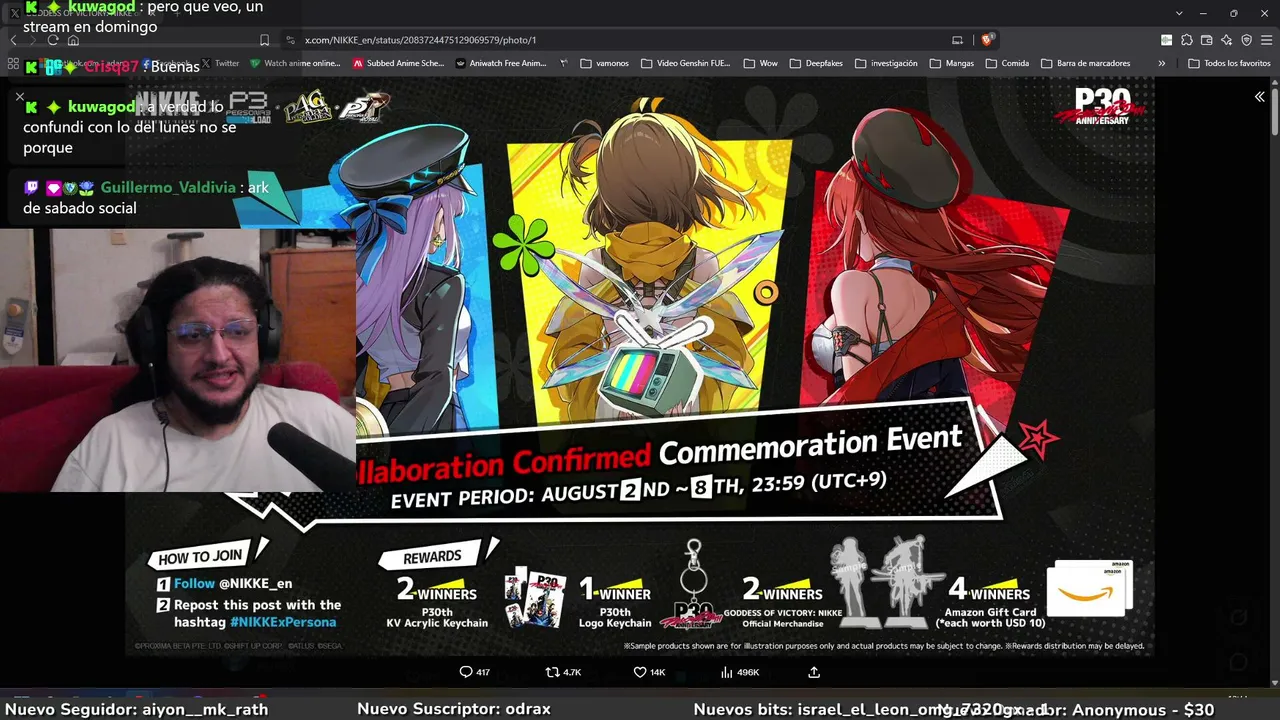Image resolution: width=1280 pixels, height=720 pixels.
Task: Go back with the browser back arrow
Action: [14, 40]
